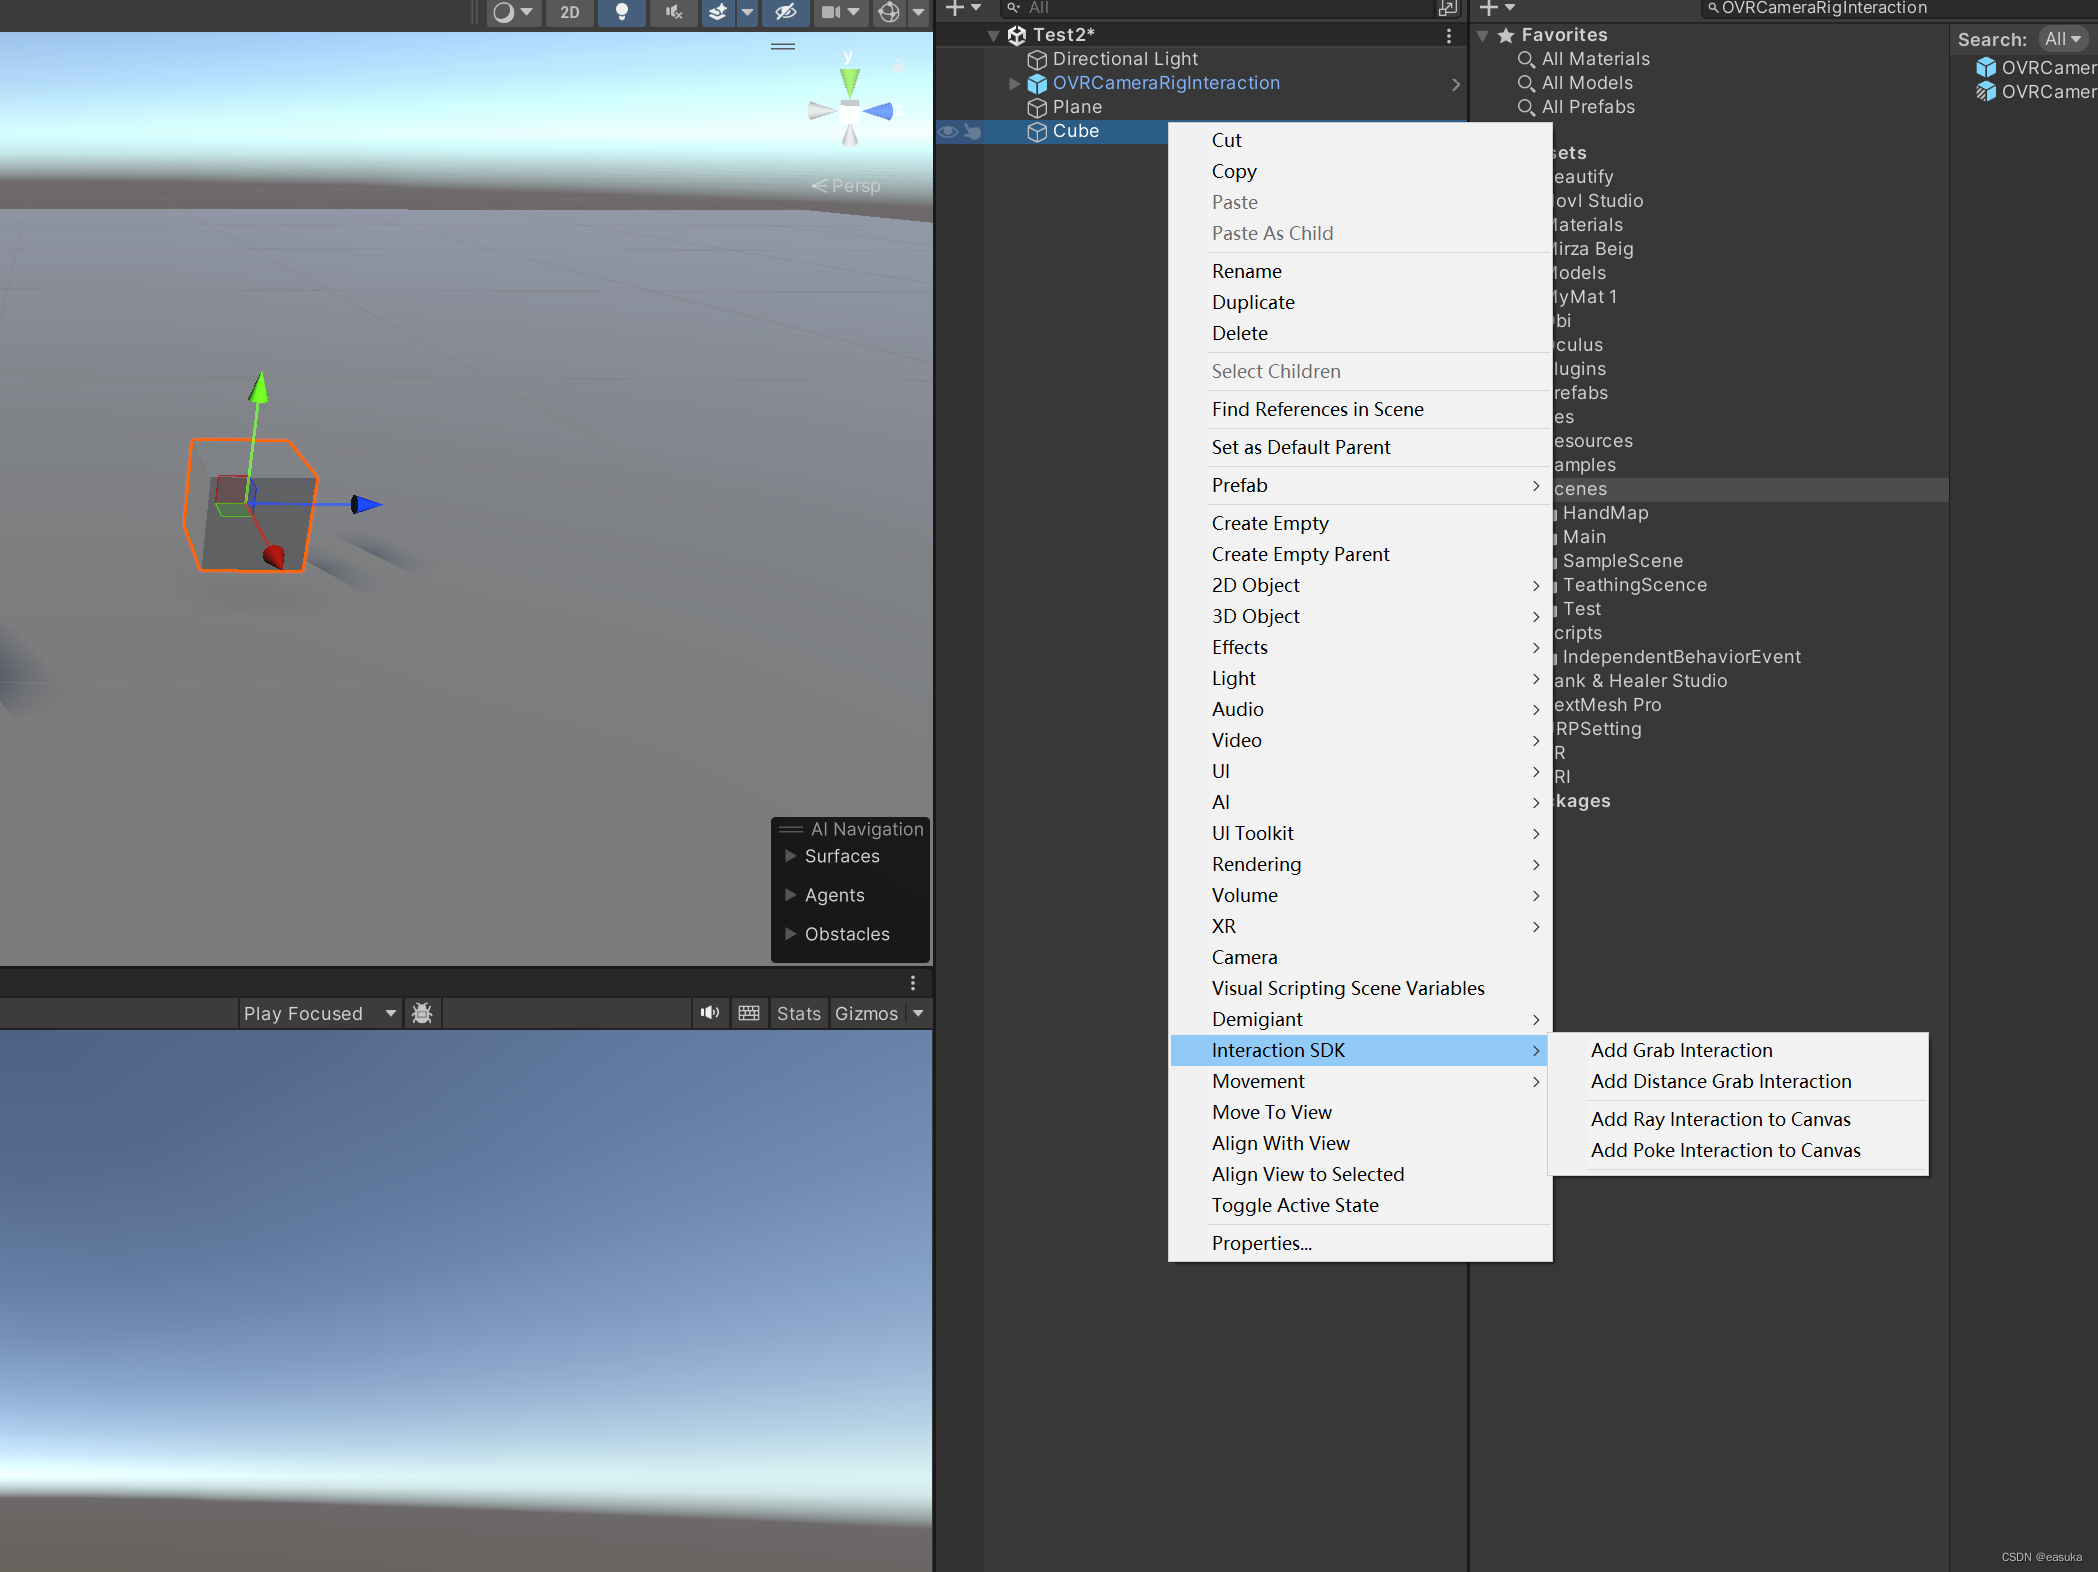The width and height of the screenshot is (2098, 1572).
Task: Expand the OVRCameraRigInteraction hierarchy item
Action: pyautogui.click(x=1014, y=83)
